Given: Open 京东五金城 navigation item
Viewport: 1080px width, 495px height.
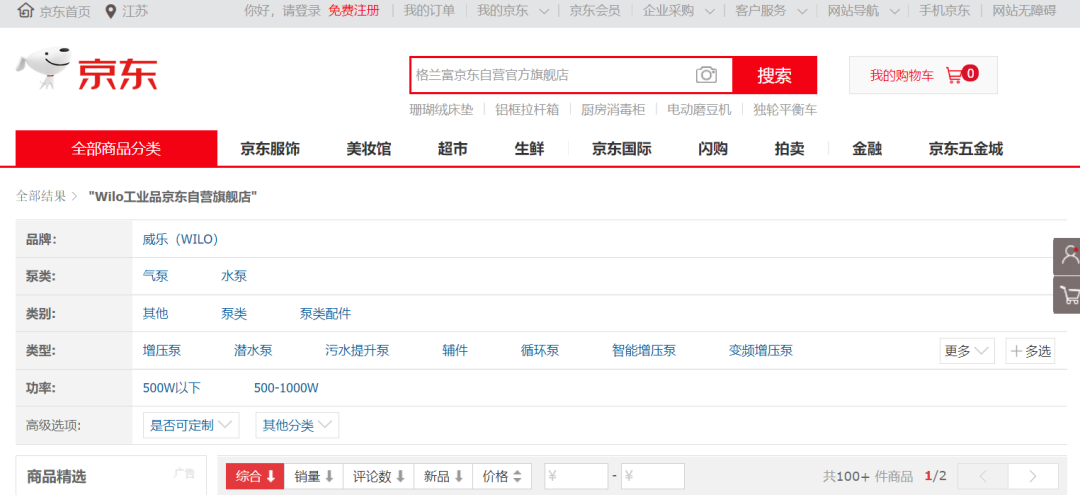Looking at the screenshot, I should pos(966,149).
